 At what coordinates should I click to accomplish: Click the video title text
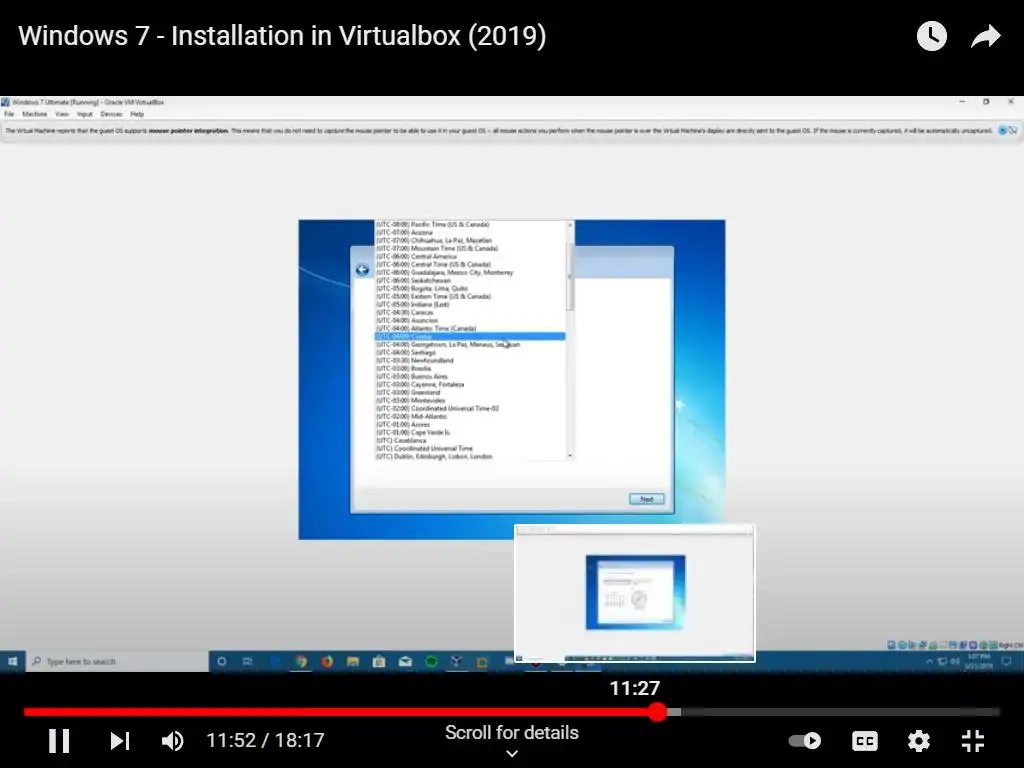click(x=282, y=35)
